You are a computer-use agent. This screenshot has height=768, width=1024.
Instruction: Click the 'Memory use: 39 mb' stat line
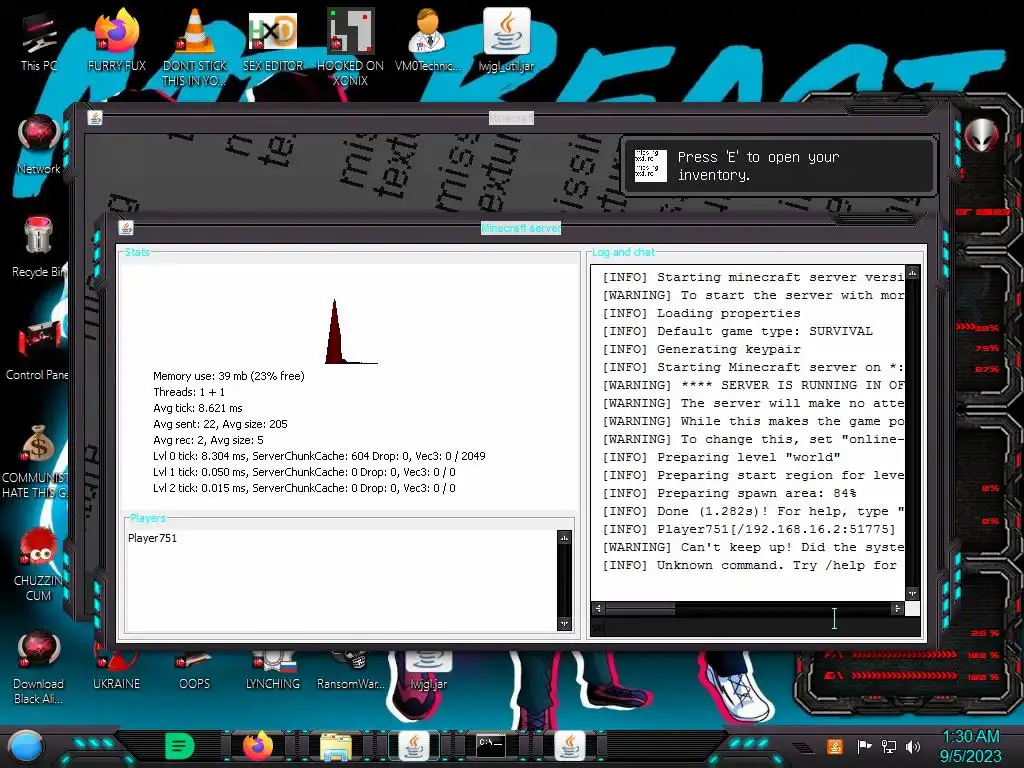229,376
